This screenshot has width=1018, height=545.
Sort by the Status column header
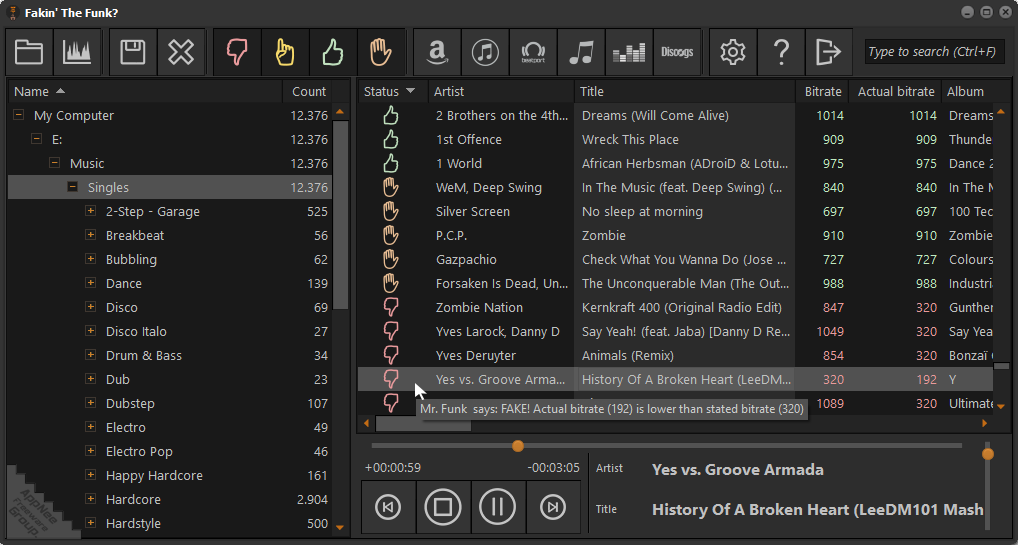pos(392,92)
